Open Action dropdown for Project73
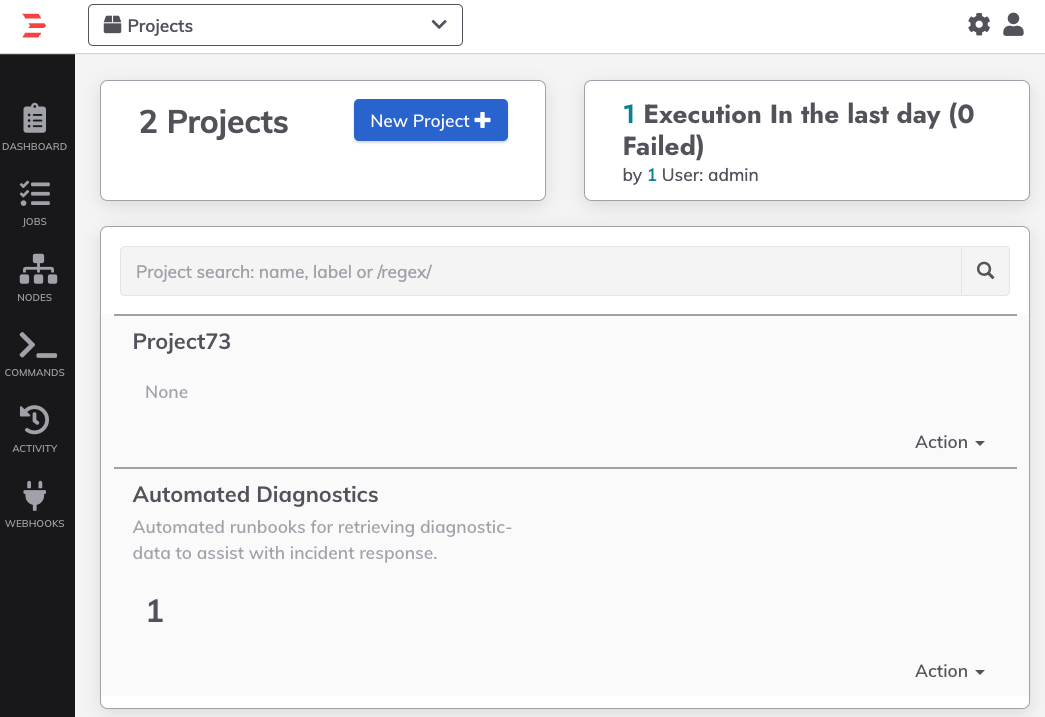 (x=949, y=442)
